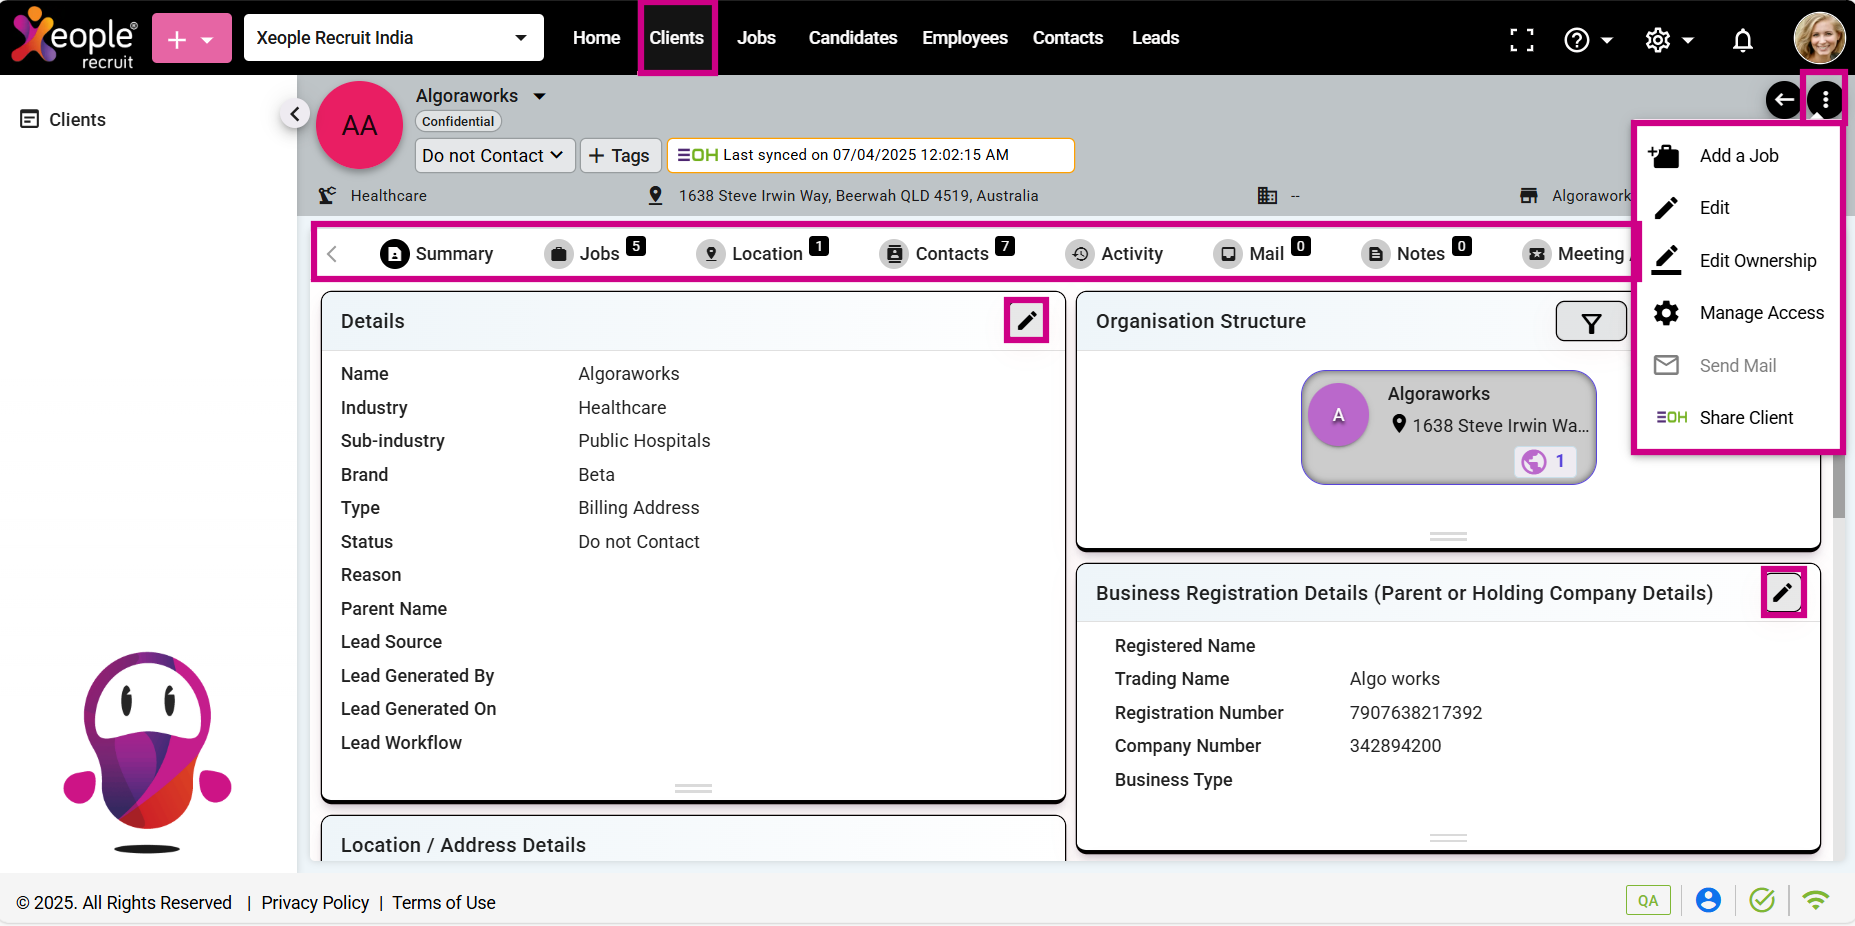
Task: Click the Tags button
Action: (620, 156)
